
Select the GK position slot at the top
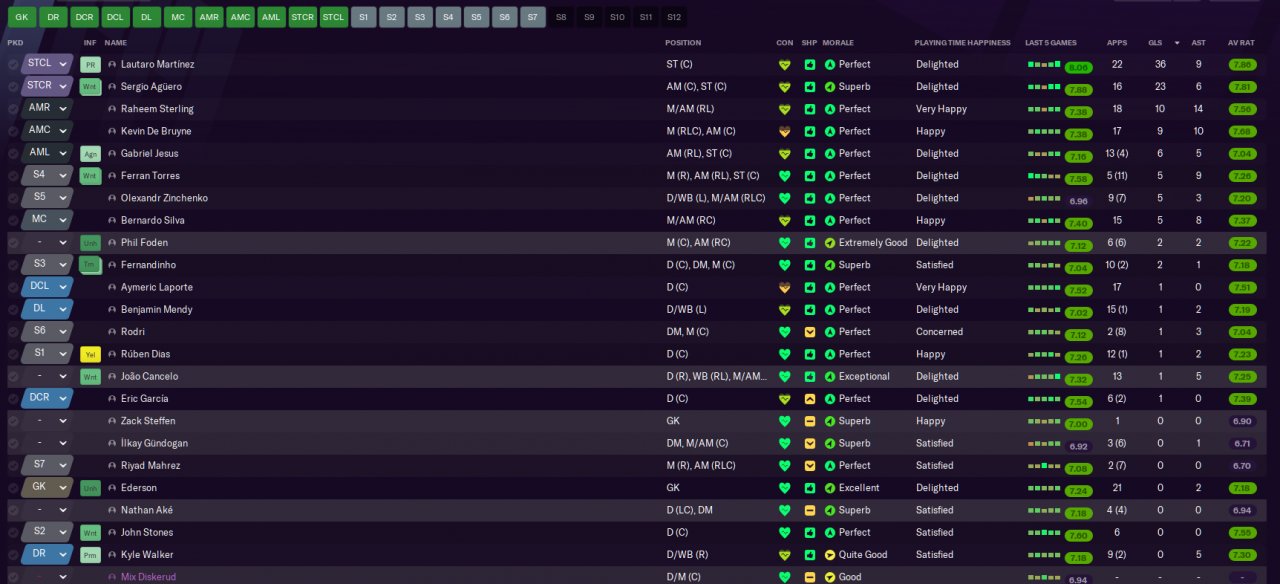click(22, 17)
